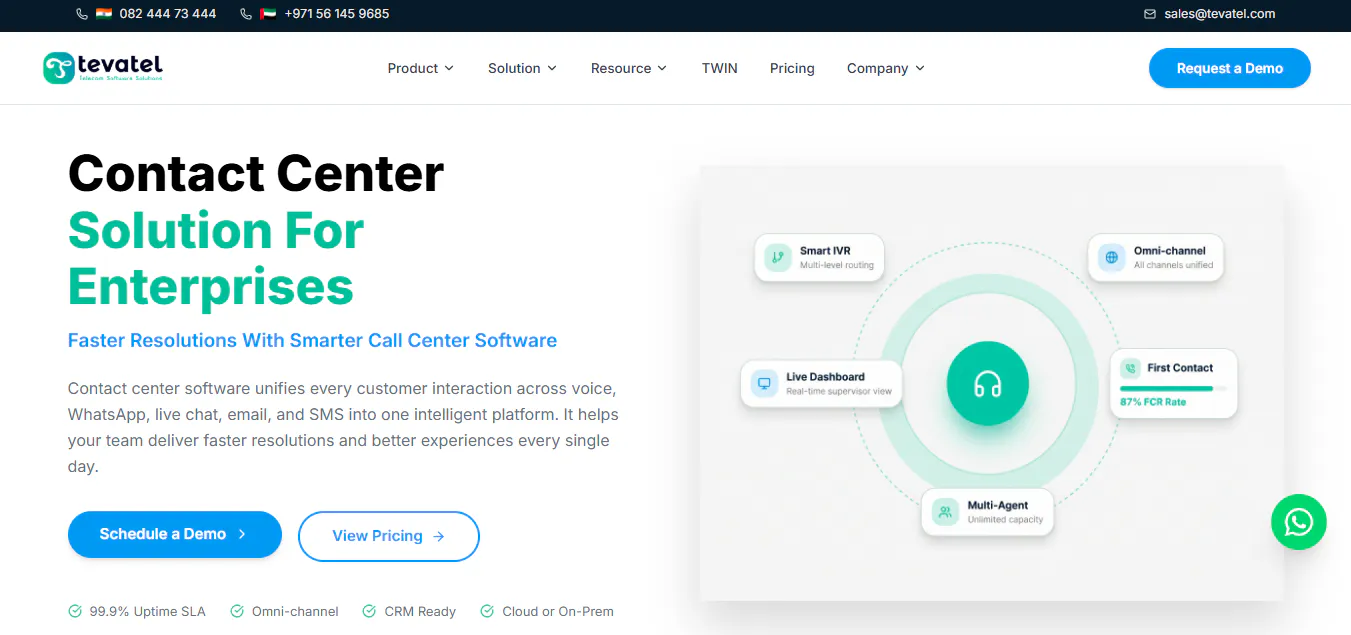Click the Unlimited capacity subtitle

(x=1005, y=520)
